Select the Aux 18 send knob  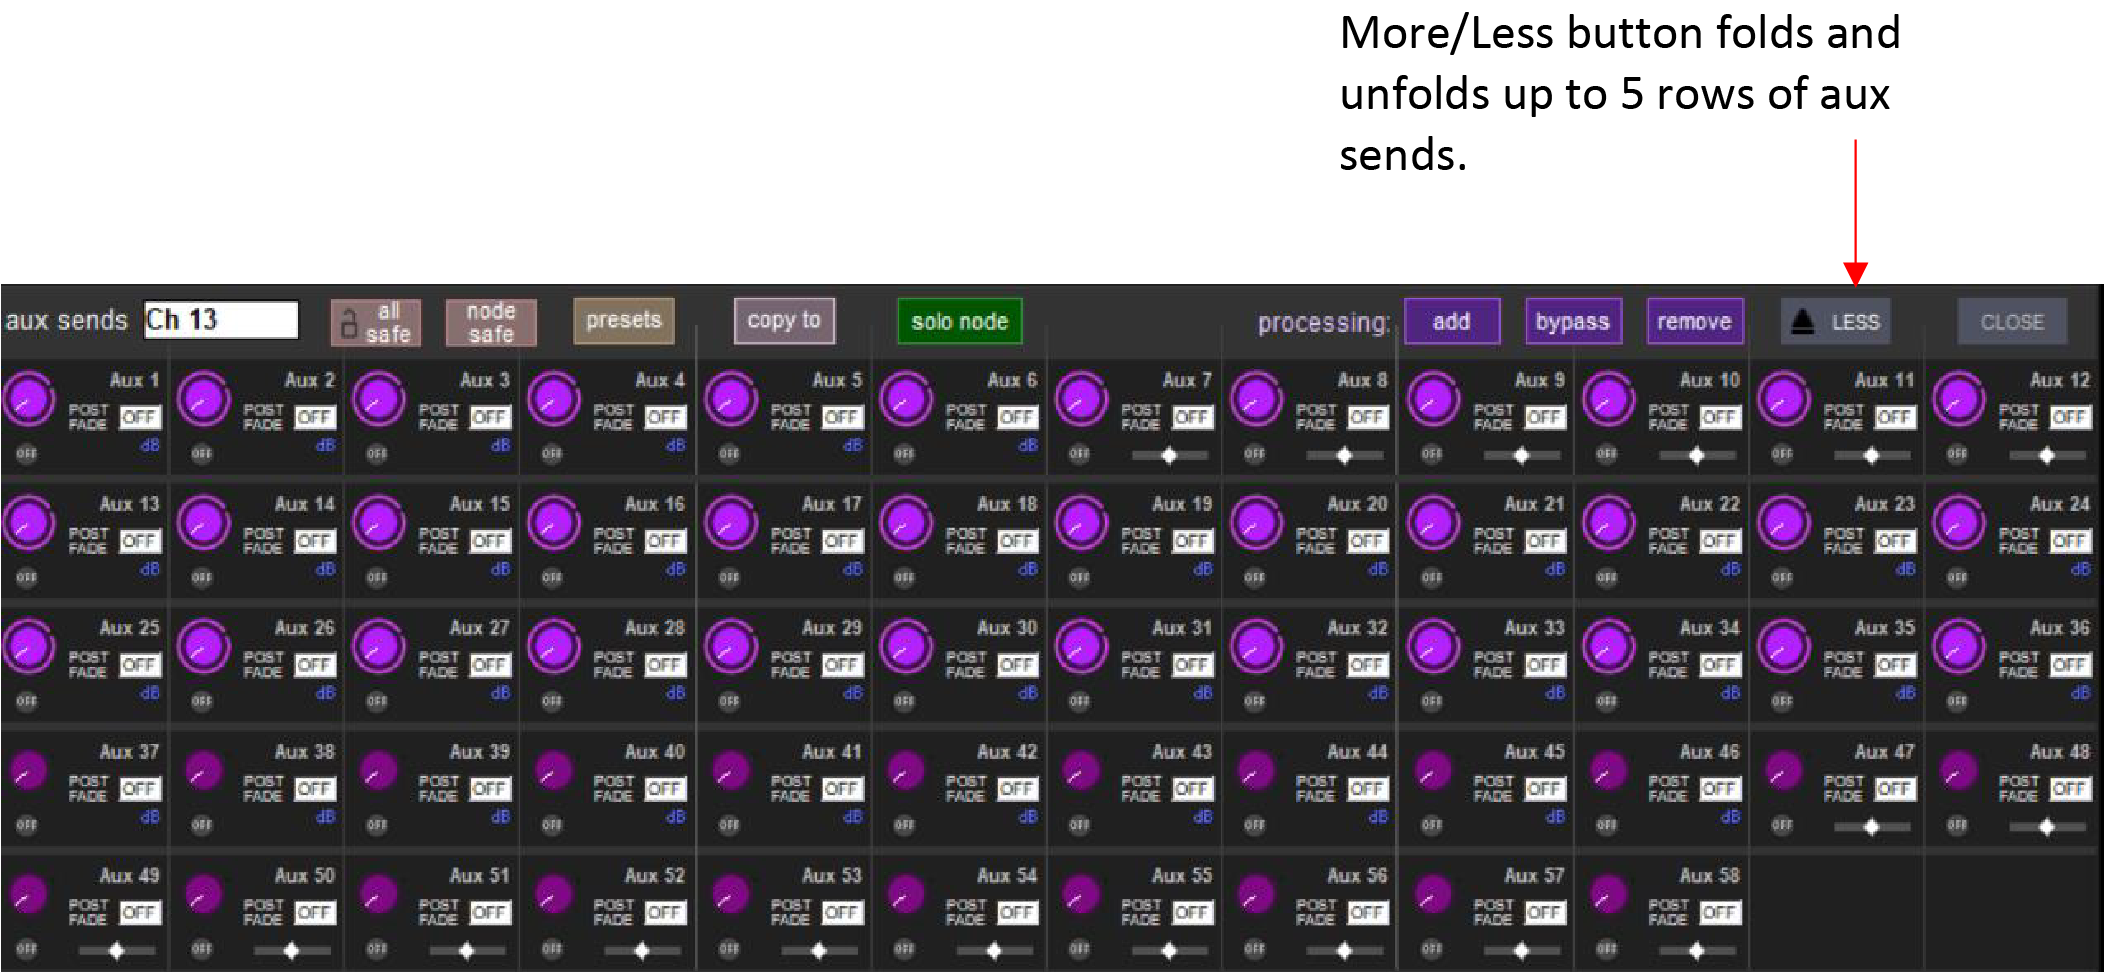click(x=906, y=524)
